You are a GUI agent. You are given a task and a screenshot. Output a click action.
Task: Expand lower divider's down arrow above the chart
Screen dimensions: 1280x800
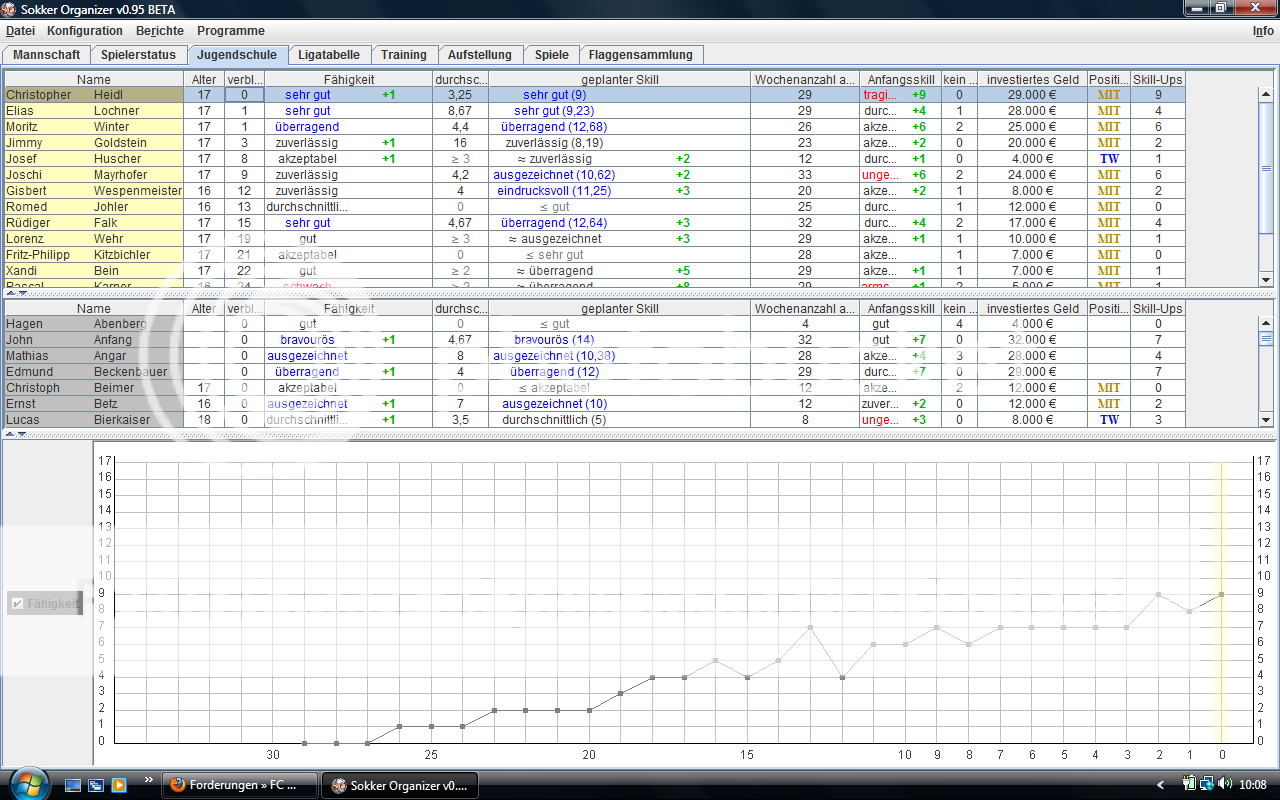click(x=21, y=434)
